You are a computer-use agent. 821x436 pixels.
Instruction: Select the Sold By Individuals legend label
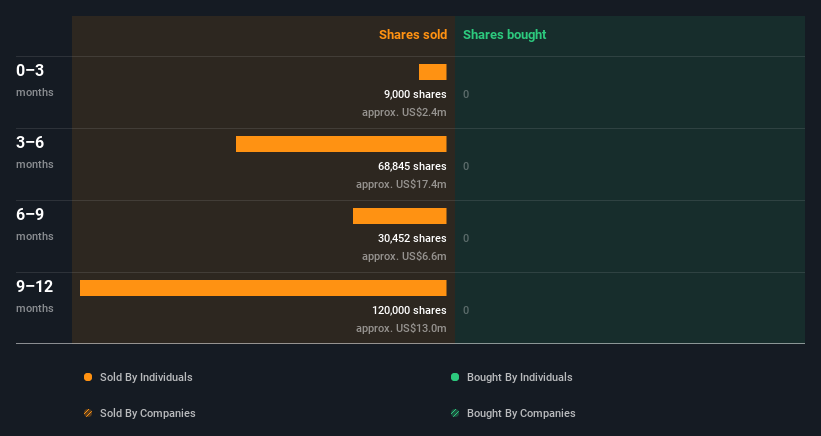(x=146, y=377)
